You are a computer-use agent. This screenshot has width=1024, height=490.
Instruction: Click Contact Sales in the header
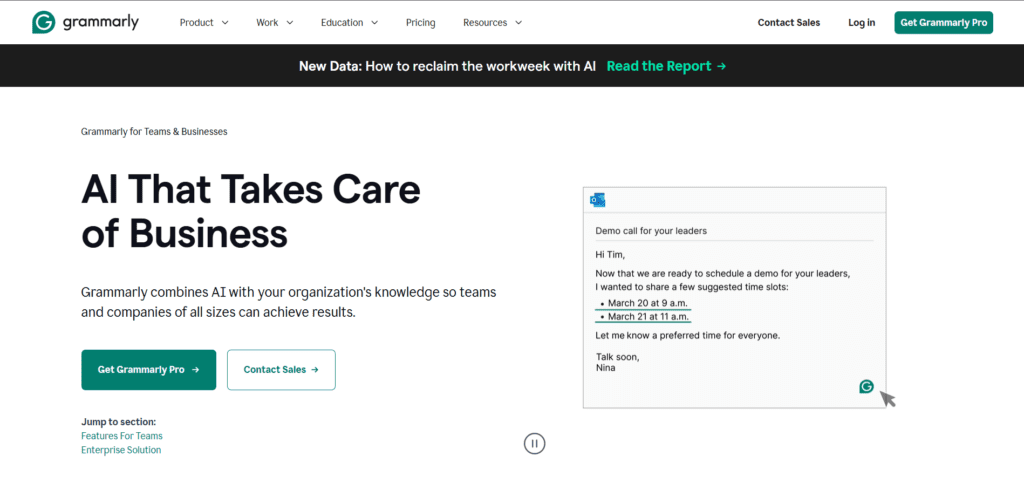[x=789, y=23]
